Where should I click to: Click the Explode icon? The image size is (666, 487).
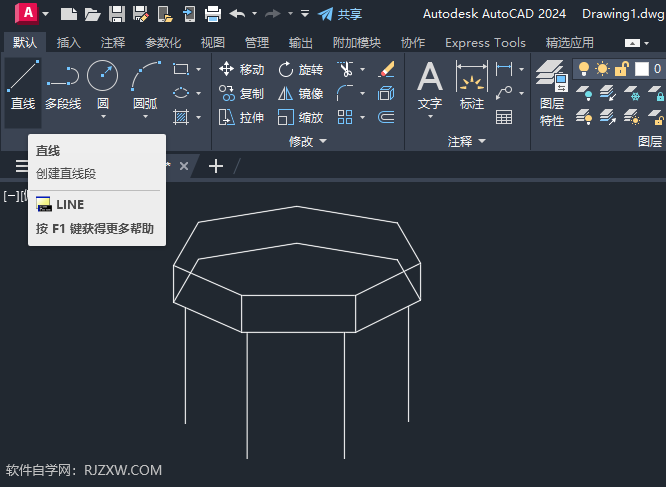coord(386,93)
